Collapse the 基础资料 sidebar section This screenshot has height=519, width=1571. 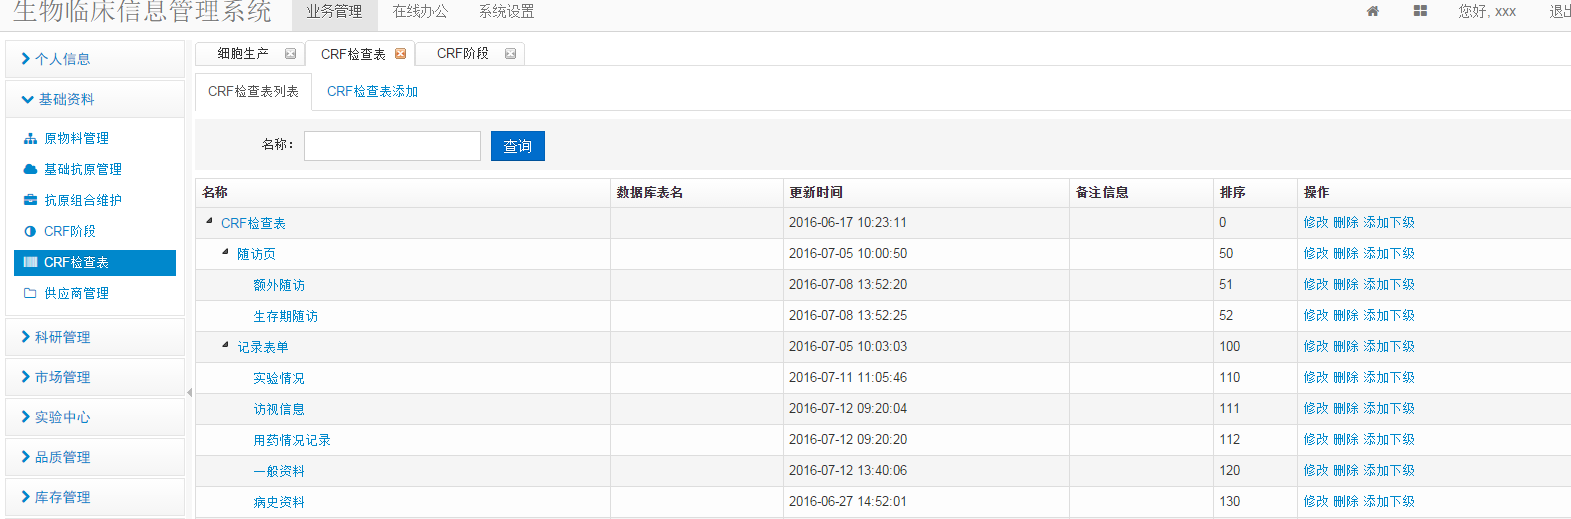(x=66, y=99)
